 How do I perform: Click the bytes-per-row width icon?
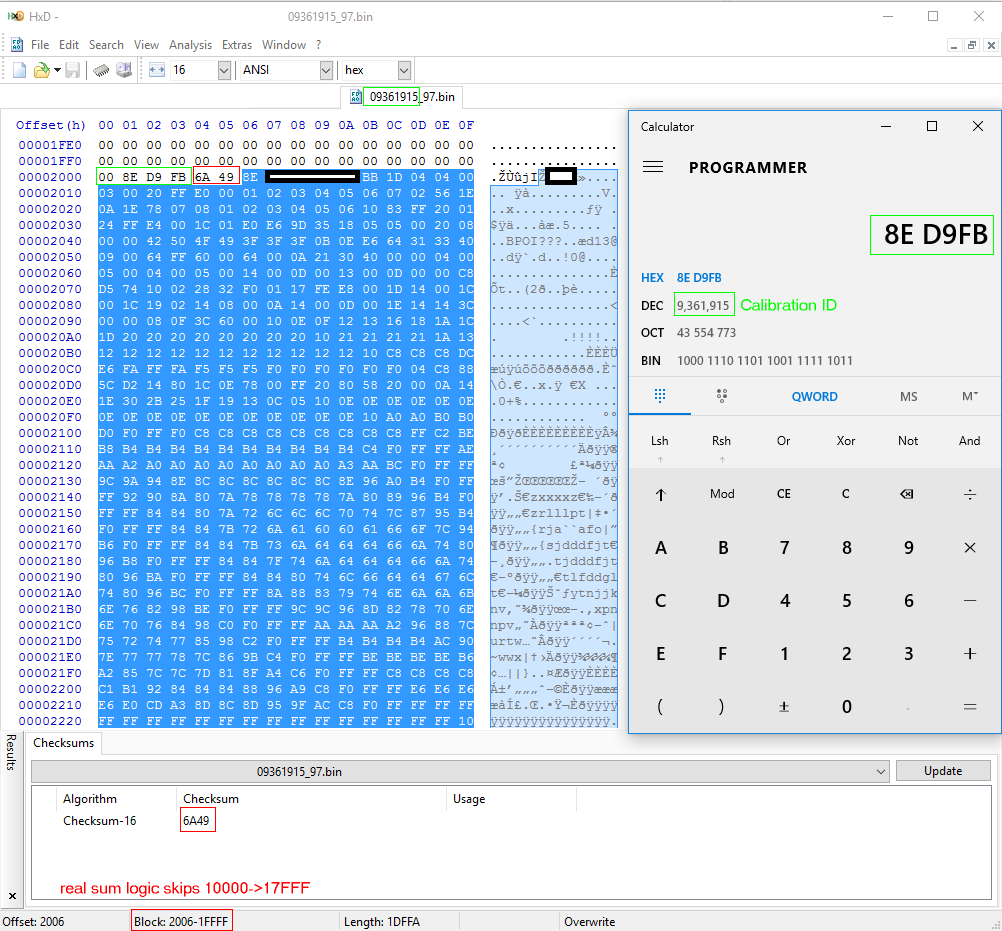(157, 70)
